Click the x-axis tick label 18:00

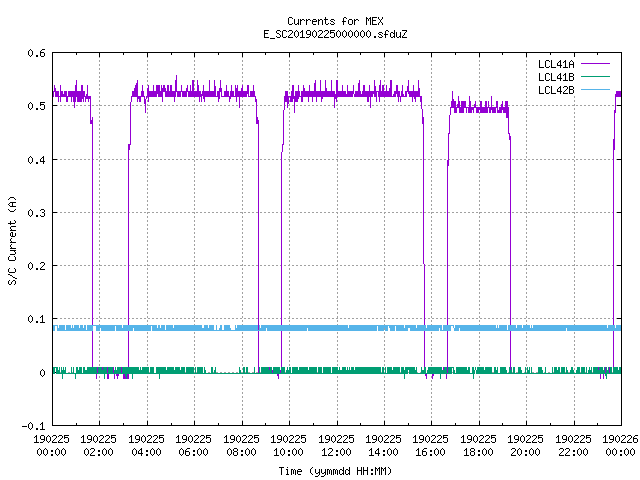pyautogui.click(x=478, y=452)
